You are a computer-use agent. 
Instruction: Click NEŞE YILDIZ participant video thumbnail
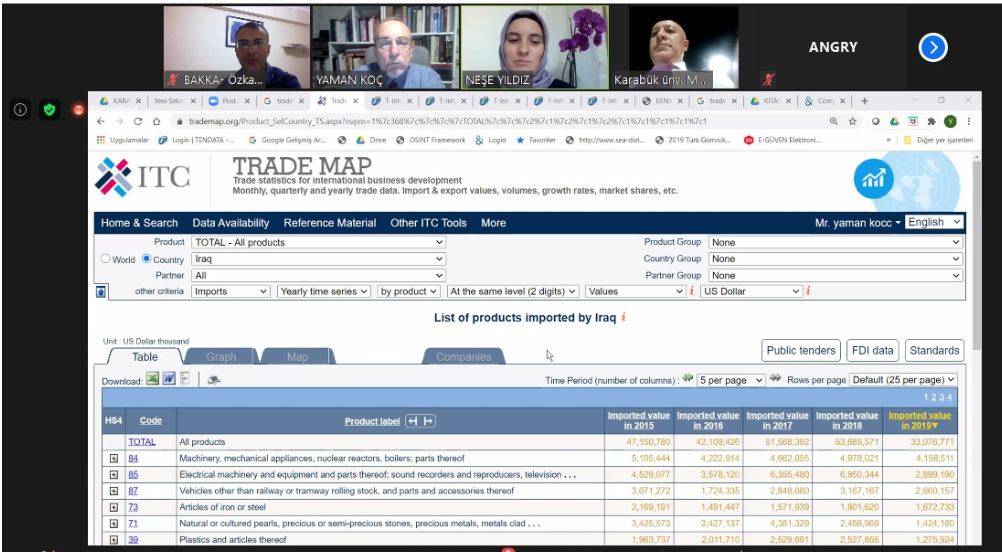(535, 47)
